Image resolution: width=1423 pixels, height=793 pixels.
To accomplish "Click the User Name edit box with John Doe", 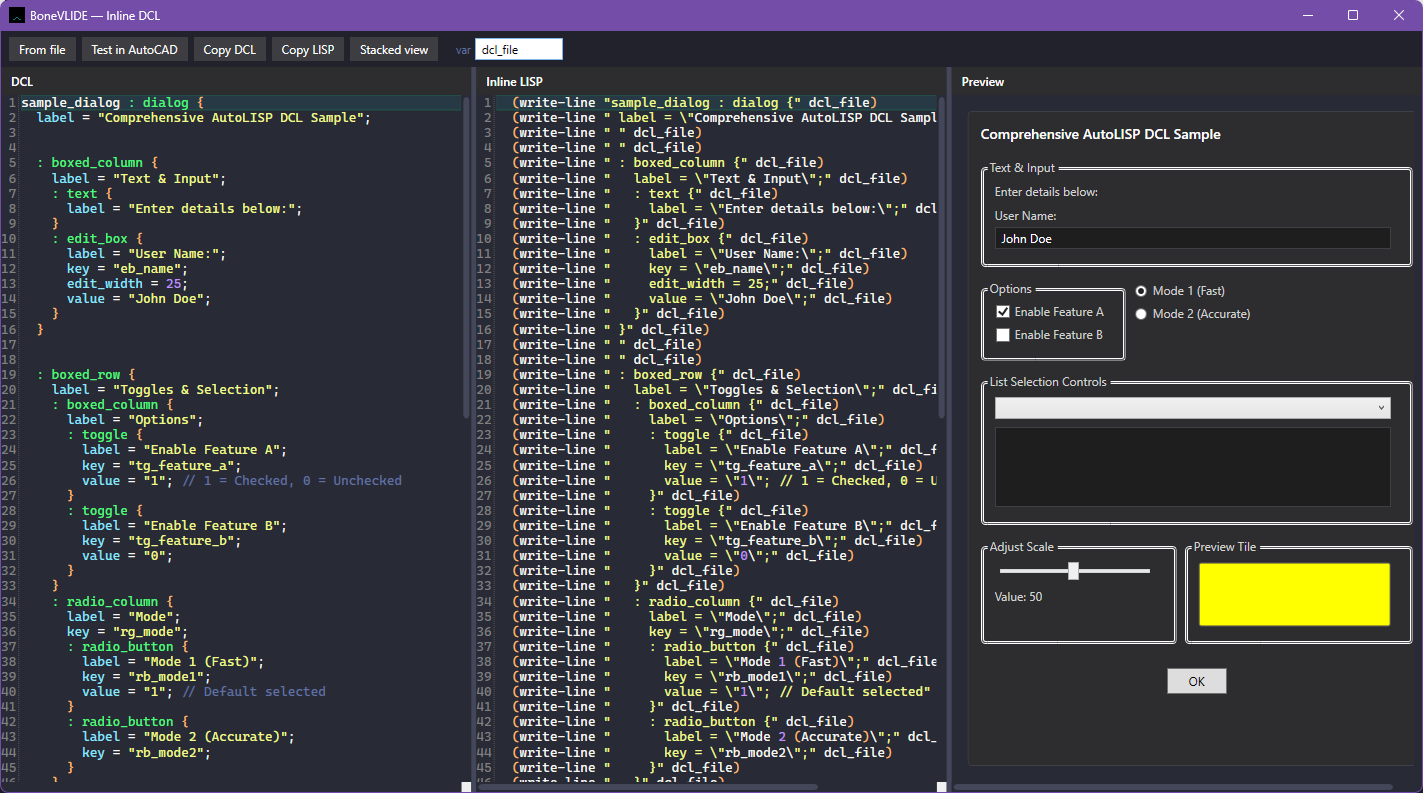I will pyautogui.click(x=1192, y=238).
